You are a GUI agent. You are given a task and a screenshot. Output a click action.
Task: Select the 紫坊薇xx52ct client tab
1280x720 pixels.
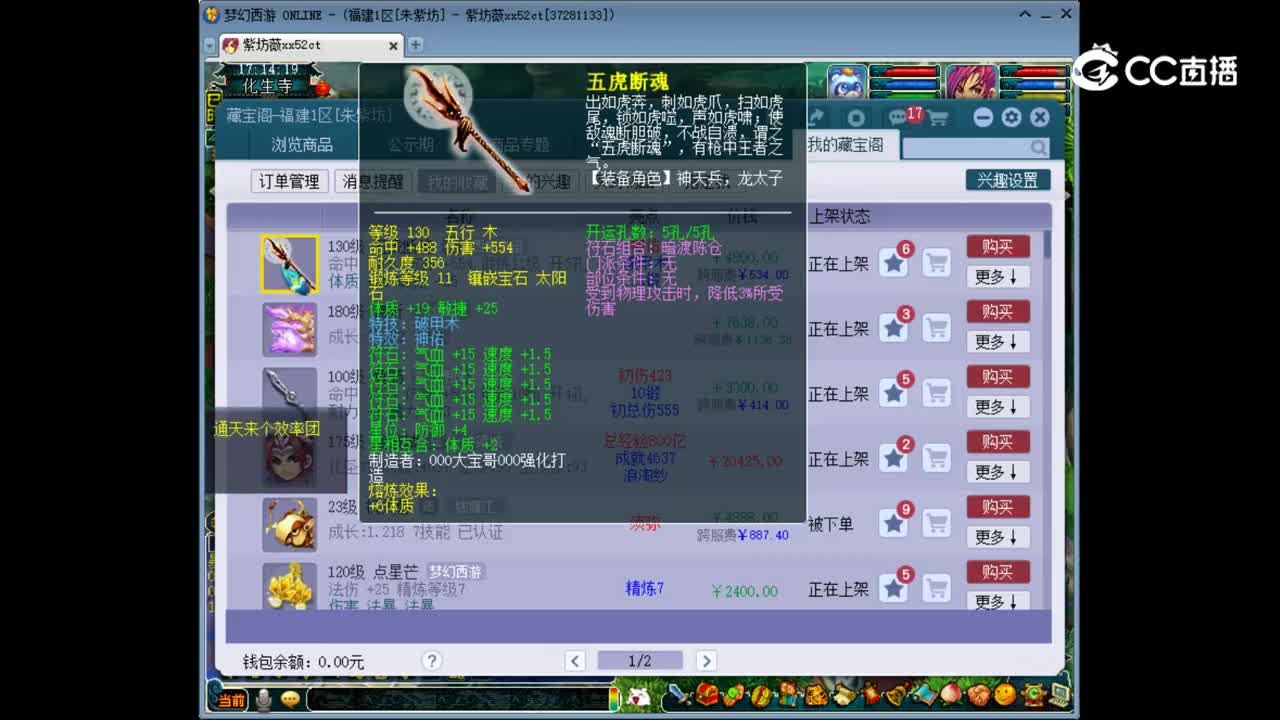click(310, 45)
